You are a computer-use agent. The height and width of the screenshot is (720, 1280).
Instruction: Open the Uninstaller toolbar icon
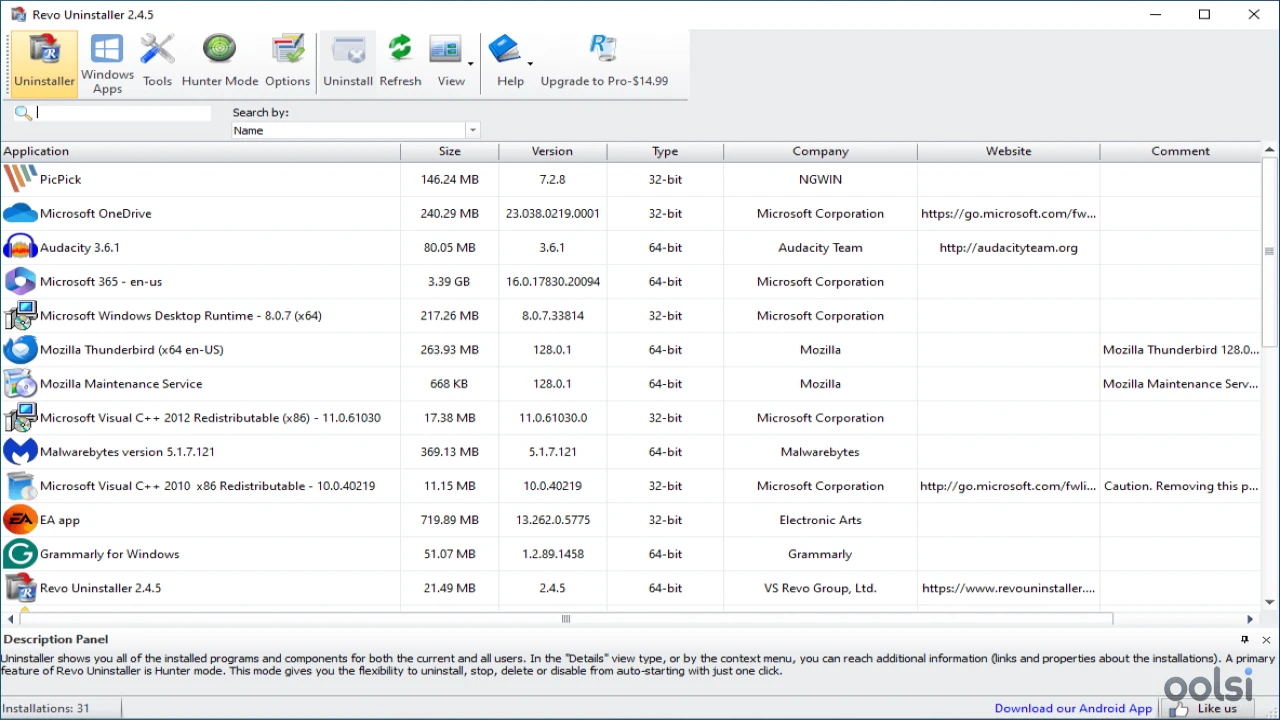tap(44, 64)
